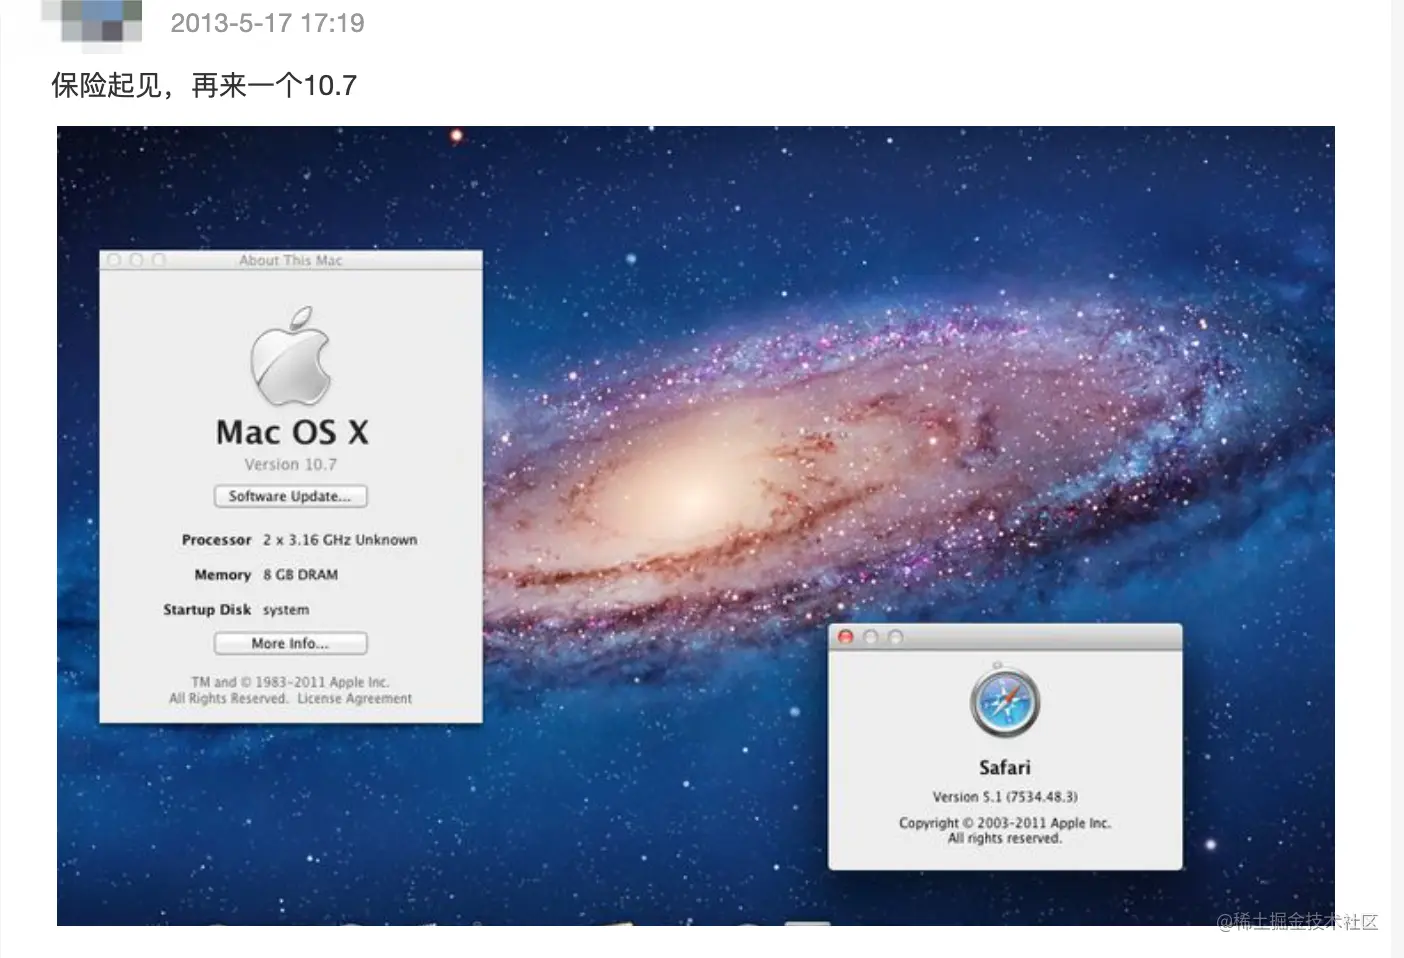Click the Safari Version 5.1 text
The width and height of the screenshot is (1404, 958).
click(x=1004, y=797)
